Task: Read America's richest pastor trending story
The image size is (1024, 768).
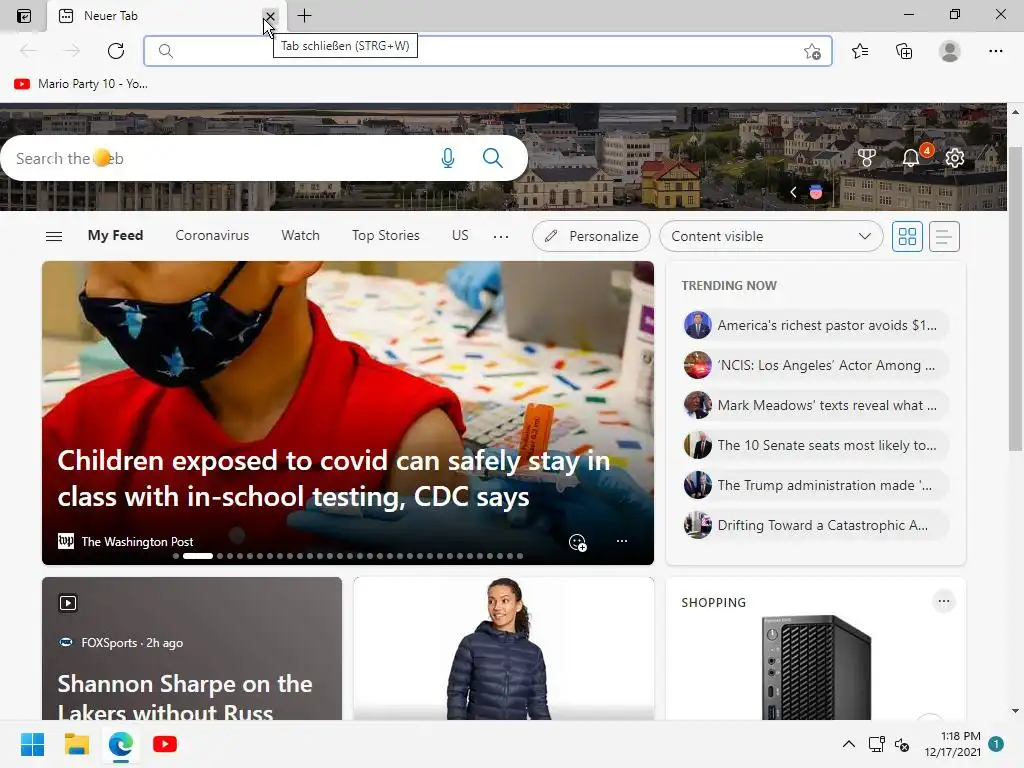Action: point(816,325)
